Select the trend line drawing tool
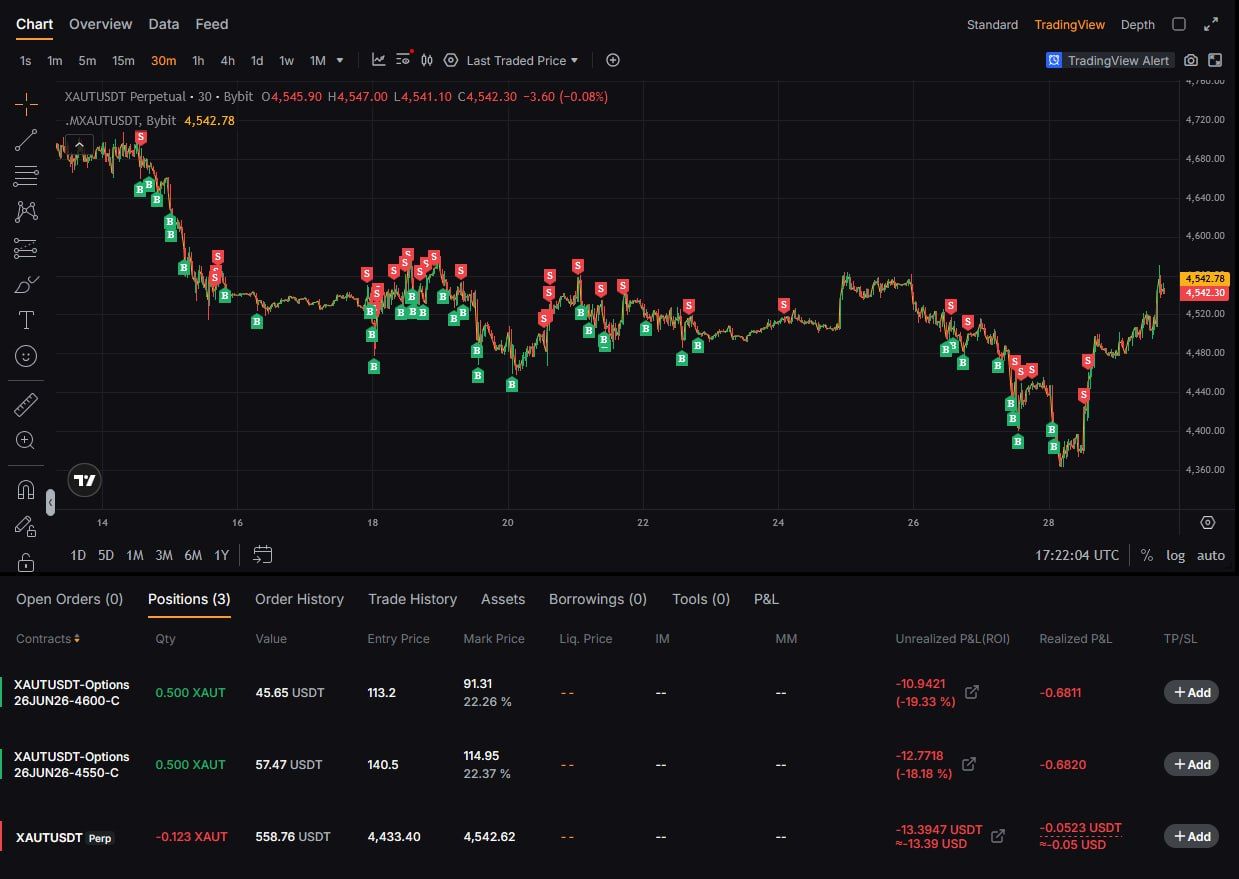 tap(26, 140)
